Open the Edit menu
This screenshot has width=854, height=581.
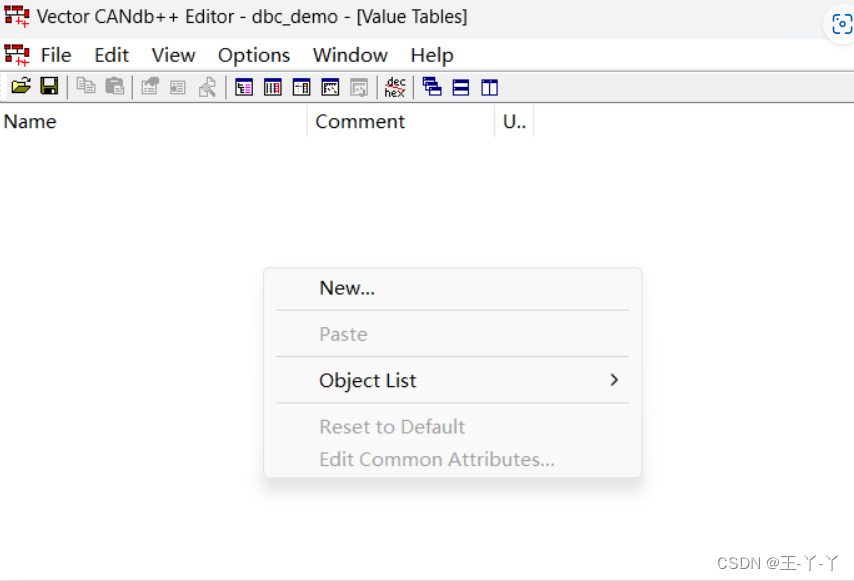(111, 55)
